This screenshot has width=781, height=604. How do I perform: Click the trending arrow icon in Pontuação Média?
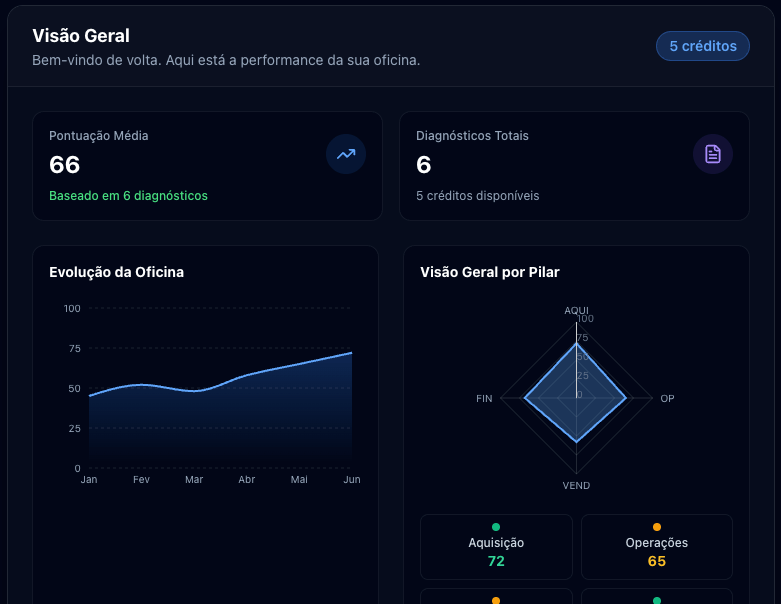346,154
